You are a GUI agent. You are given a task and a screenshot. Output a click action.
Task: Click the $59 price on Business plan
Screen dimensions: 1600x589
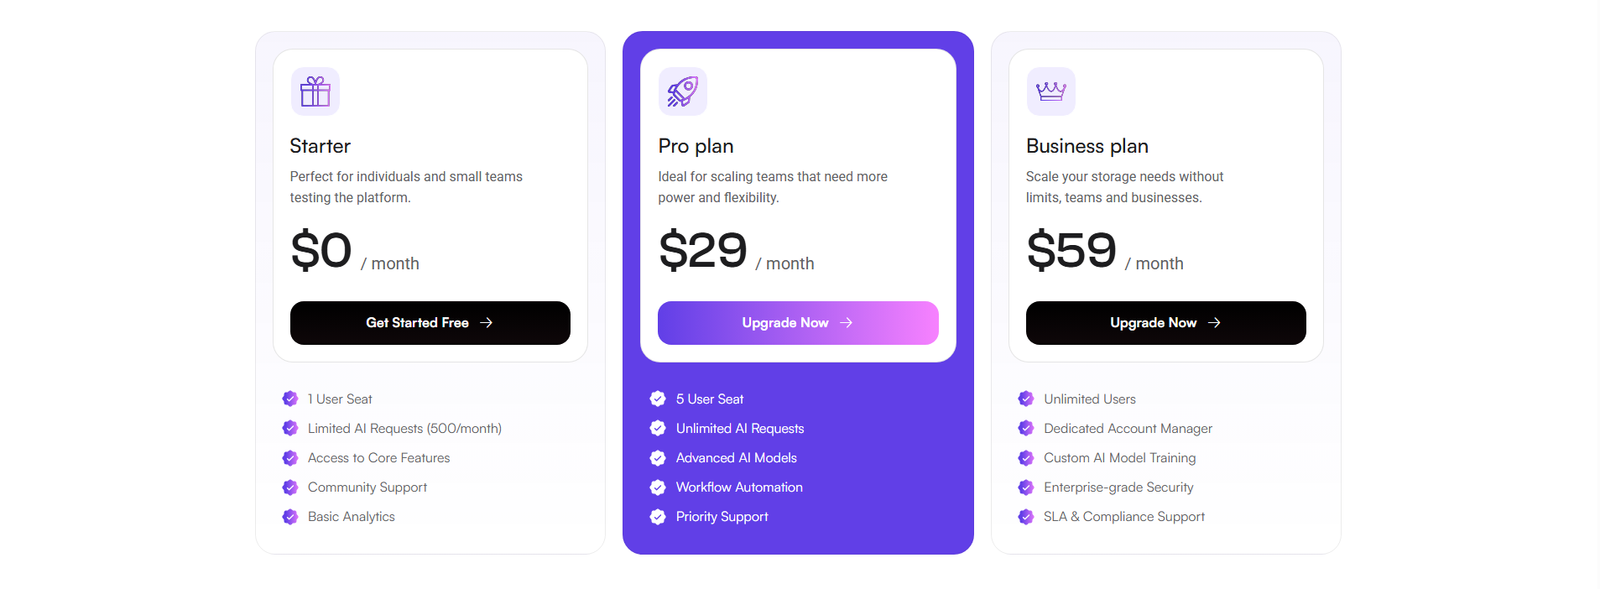click(1071, 250)
